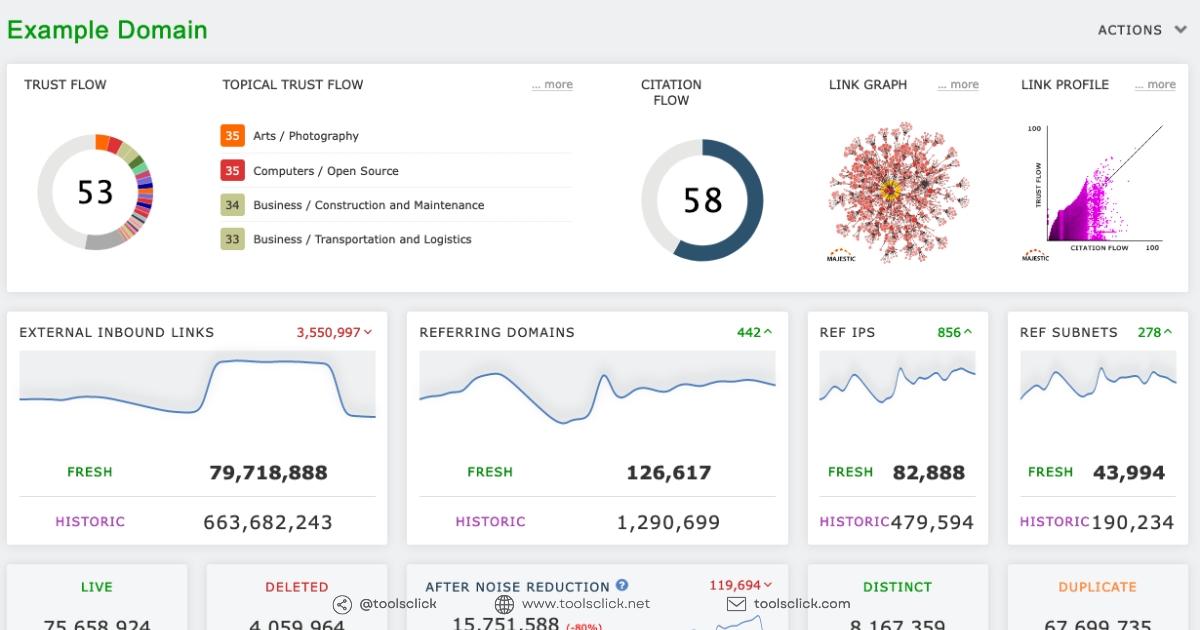
Task: Expand Ref Subnets 278 chevron
Action: click(x=1168, y=332)
